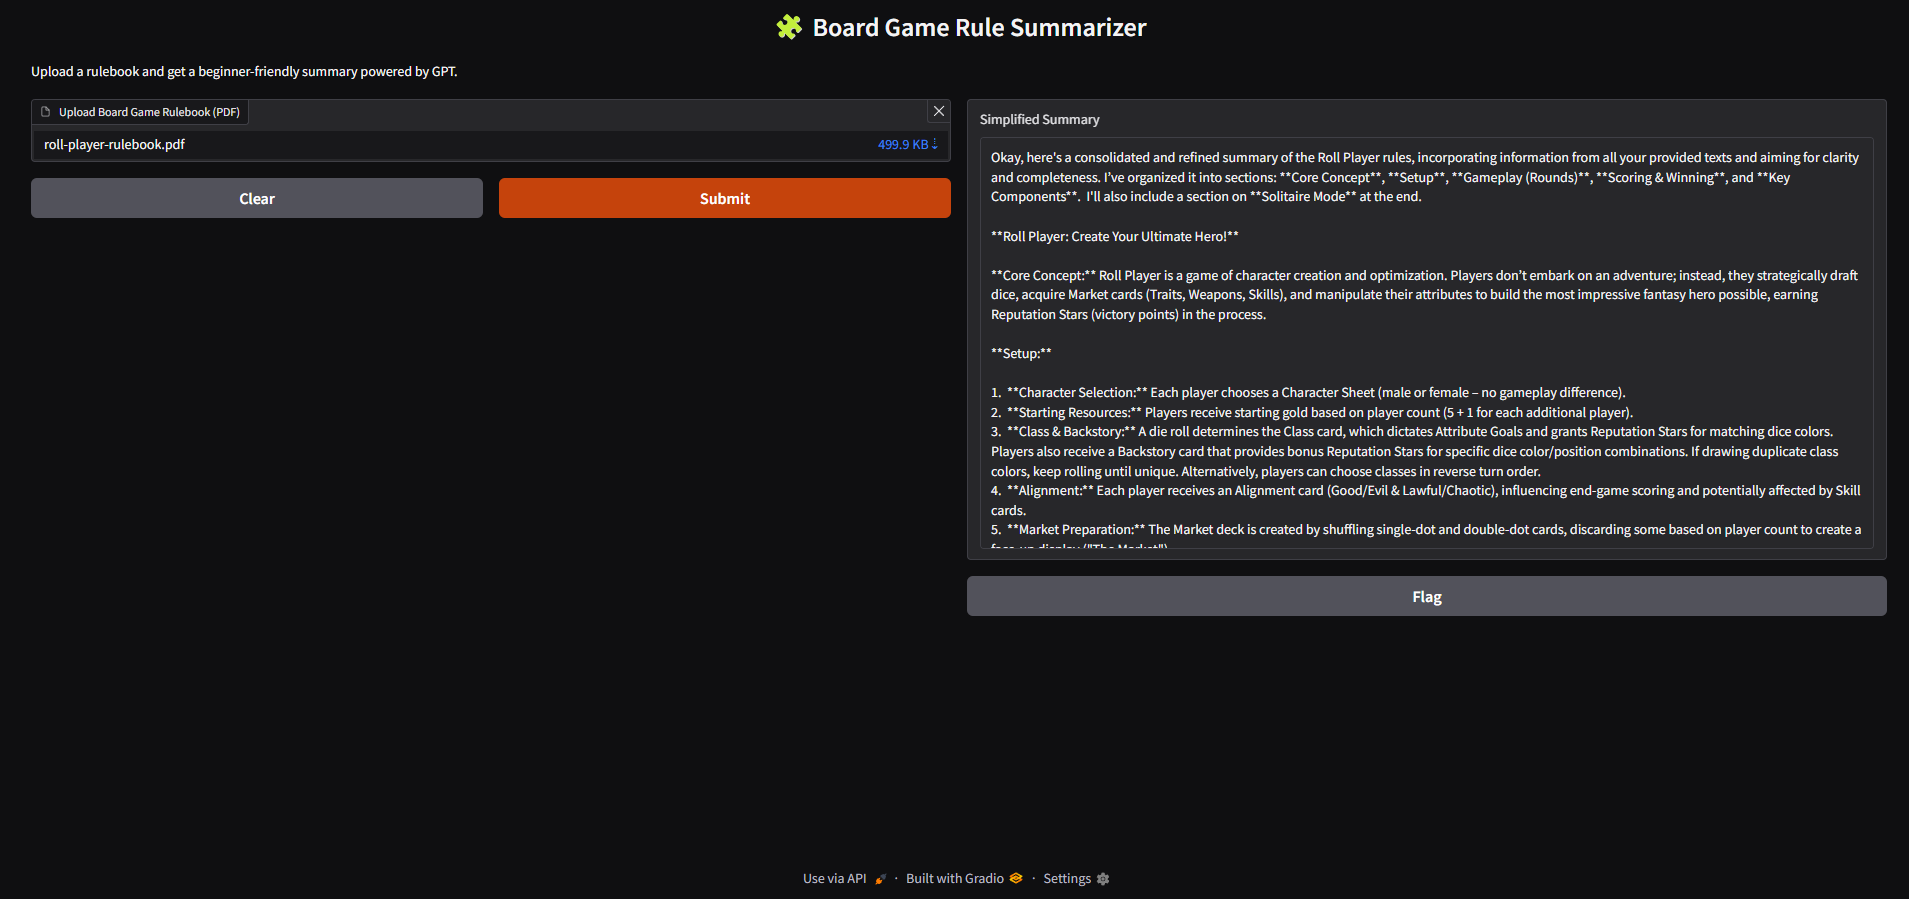Click the '**Starting Resources:**' list item
Screen dimensions: 1909x899
(1312, 413)
